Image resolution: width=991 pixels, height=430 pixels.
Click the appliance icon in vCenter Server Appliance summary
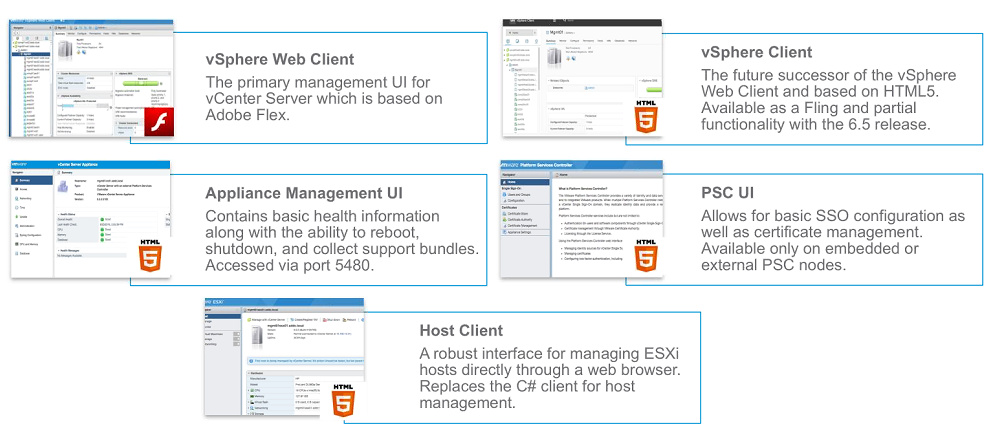point(63,187)
